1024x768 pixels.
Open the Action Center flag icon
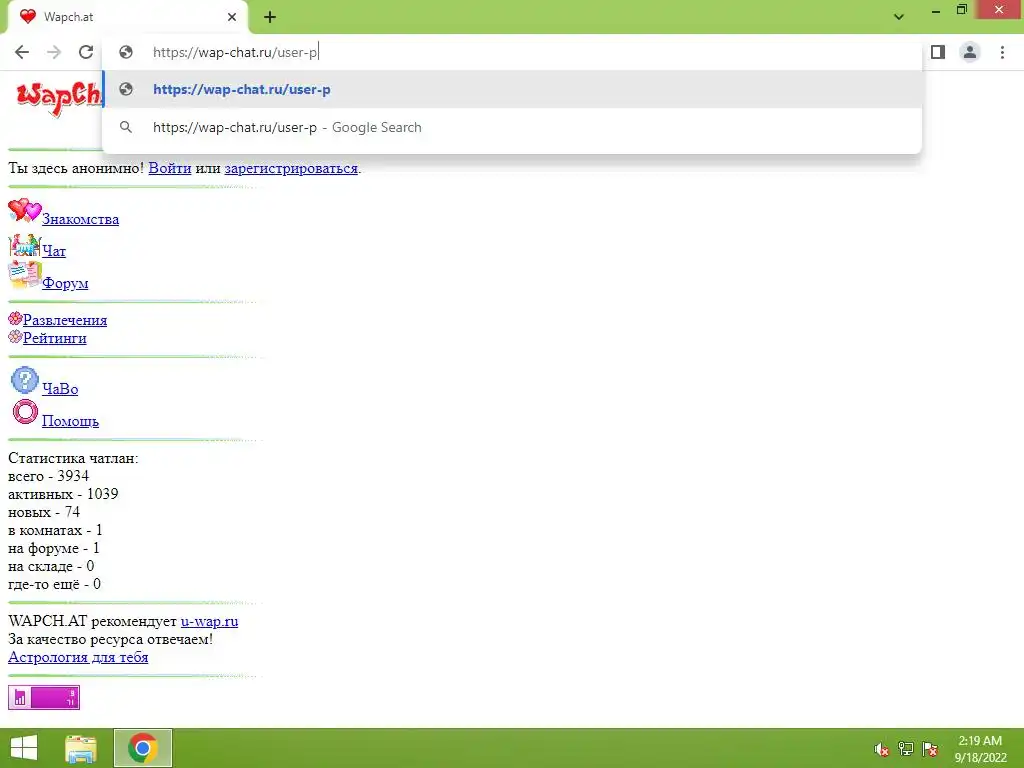930,749
